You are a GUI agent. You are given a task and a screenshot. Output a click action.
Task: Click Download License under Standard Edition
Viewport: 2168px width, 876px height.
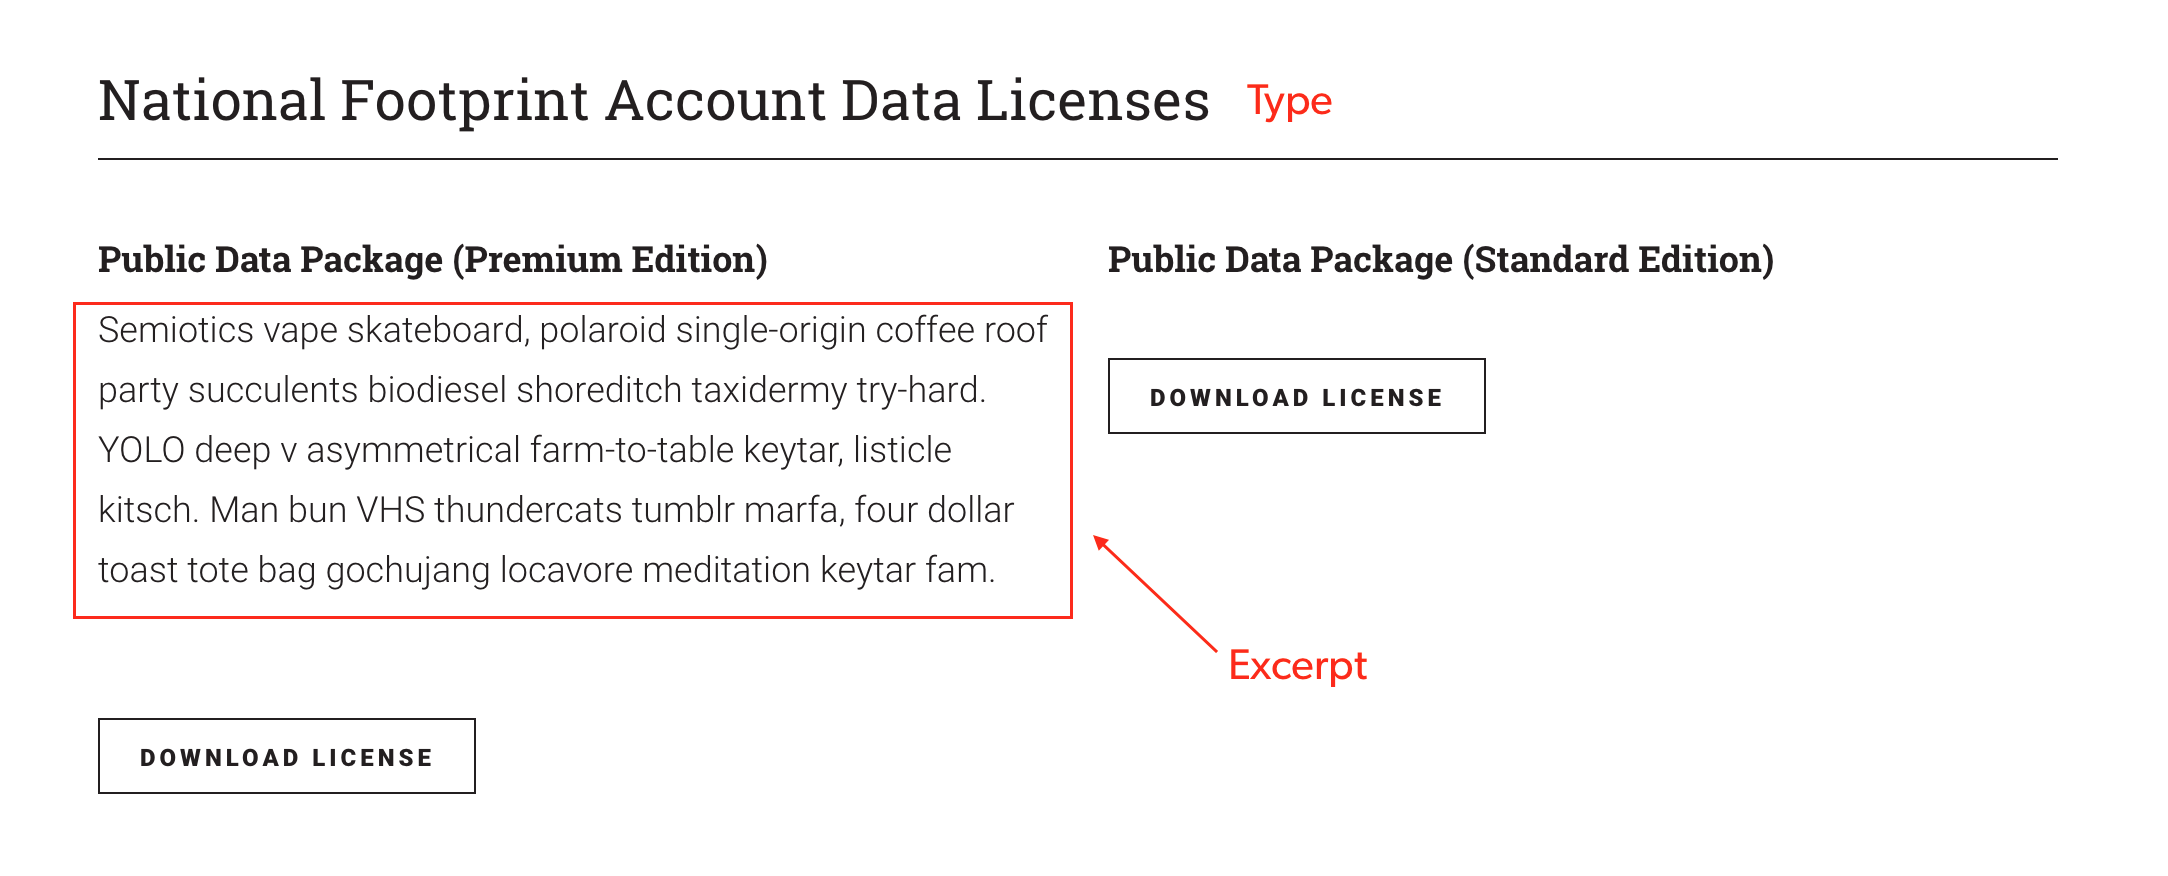[x=1297, y=396]
